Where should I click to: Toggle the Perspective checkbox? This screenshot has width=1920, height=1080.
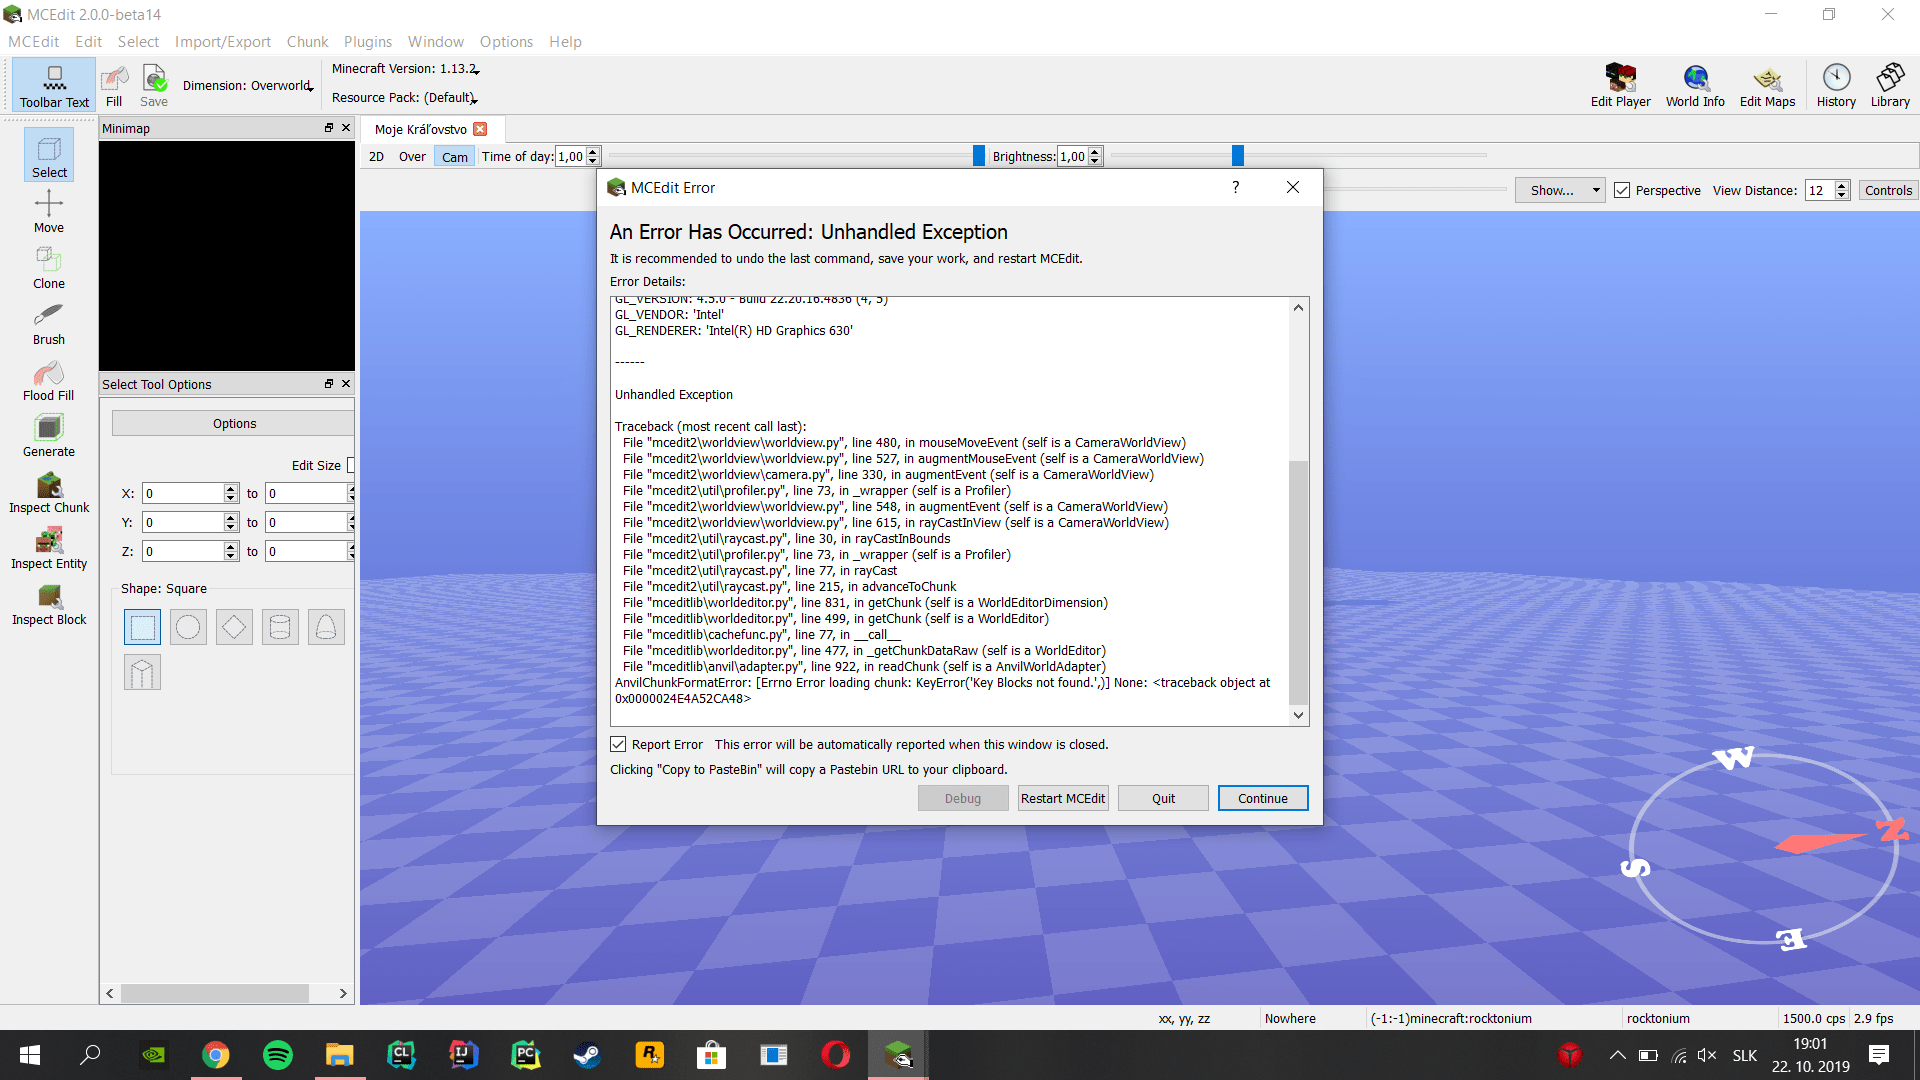point(1623,190)
